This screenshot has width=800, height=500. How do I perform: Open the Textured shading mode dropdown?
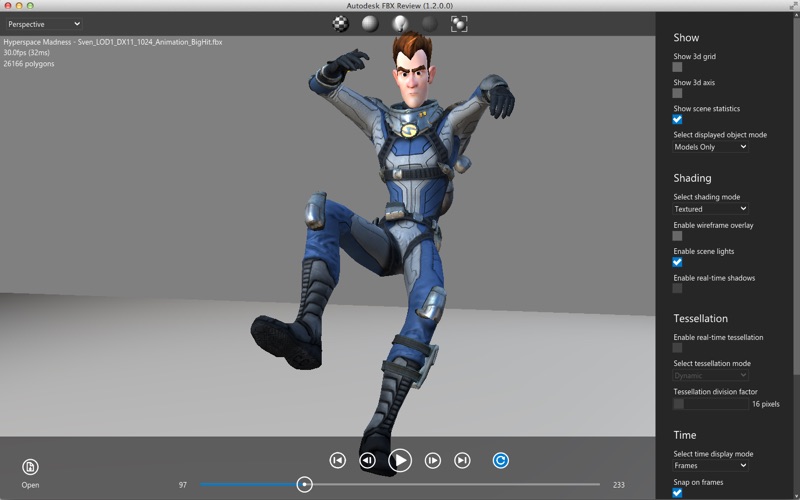(710, 209)
